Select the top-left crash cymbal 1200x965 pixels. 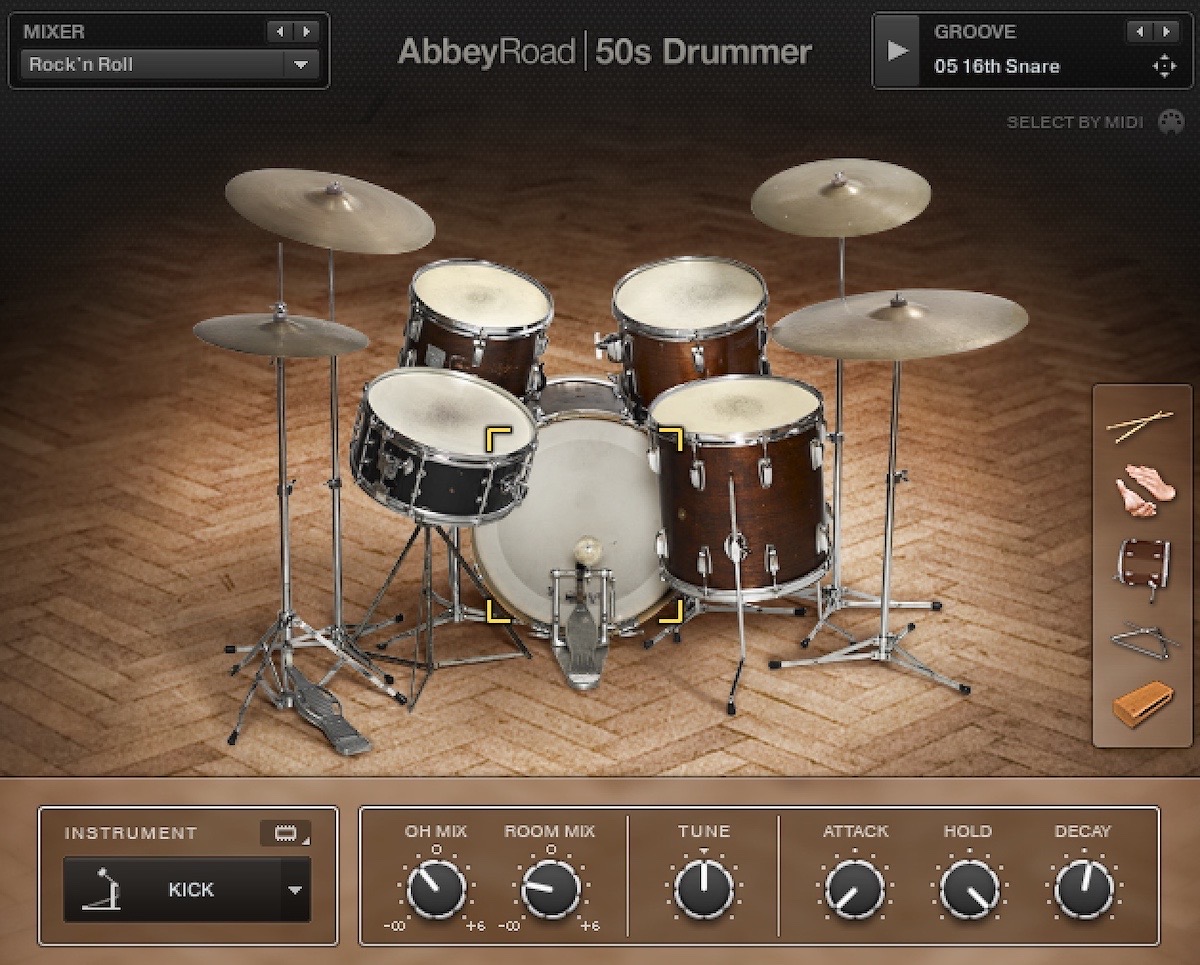pyautogui.click(x=329, y=210)
